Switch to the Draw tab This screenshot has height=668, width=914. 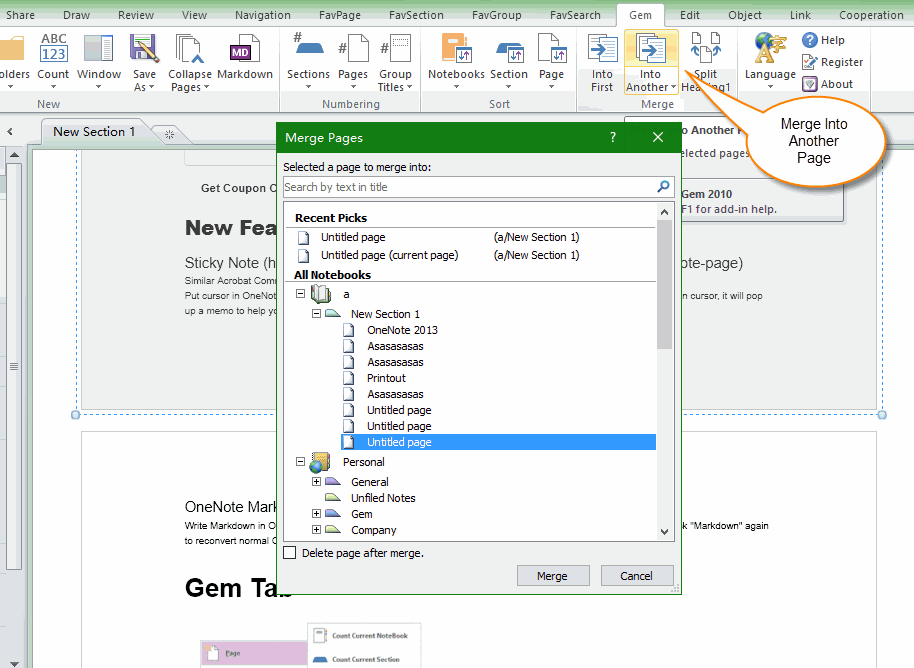[76, 15]
